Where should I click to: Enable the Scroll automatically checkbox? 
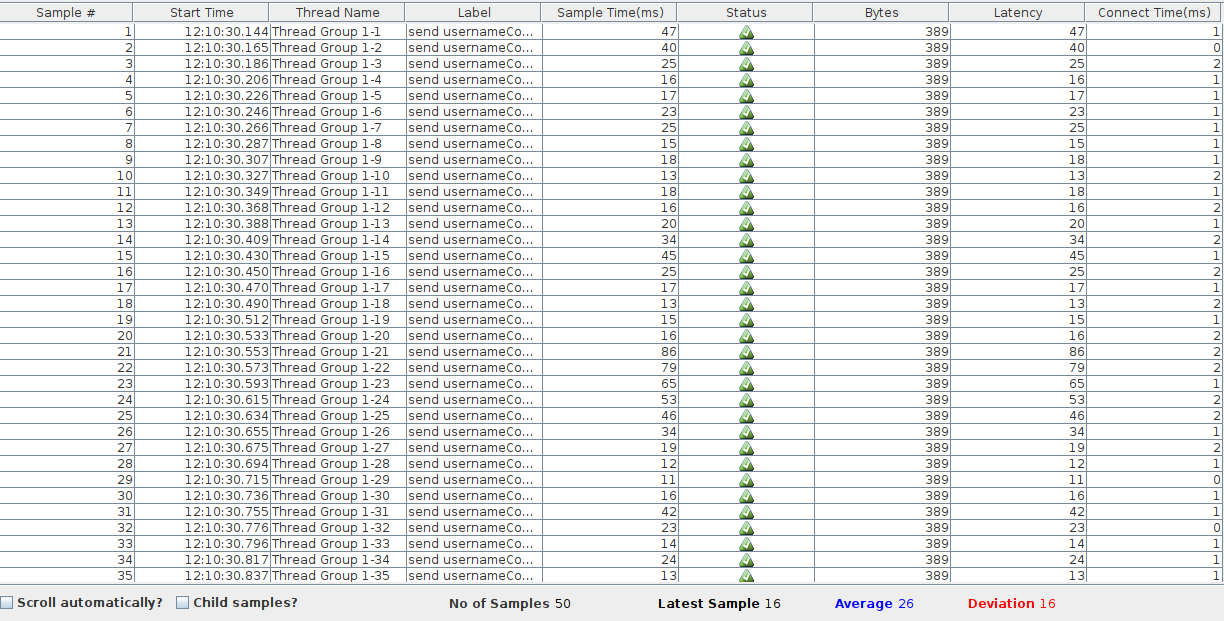(x=7, y=603)
